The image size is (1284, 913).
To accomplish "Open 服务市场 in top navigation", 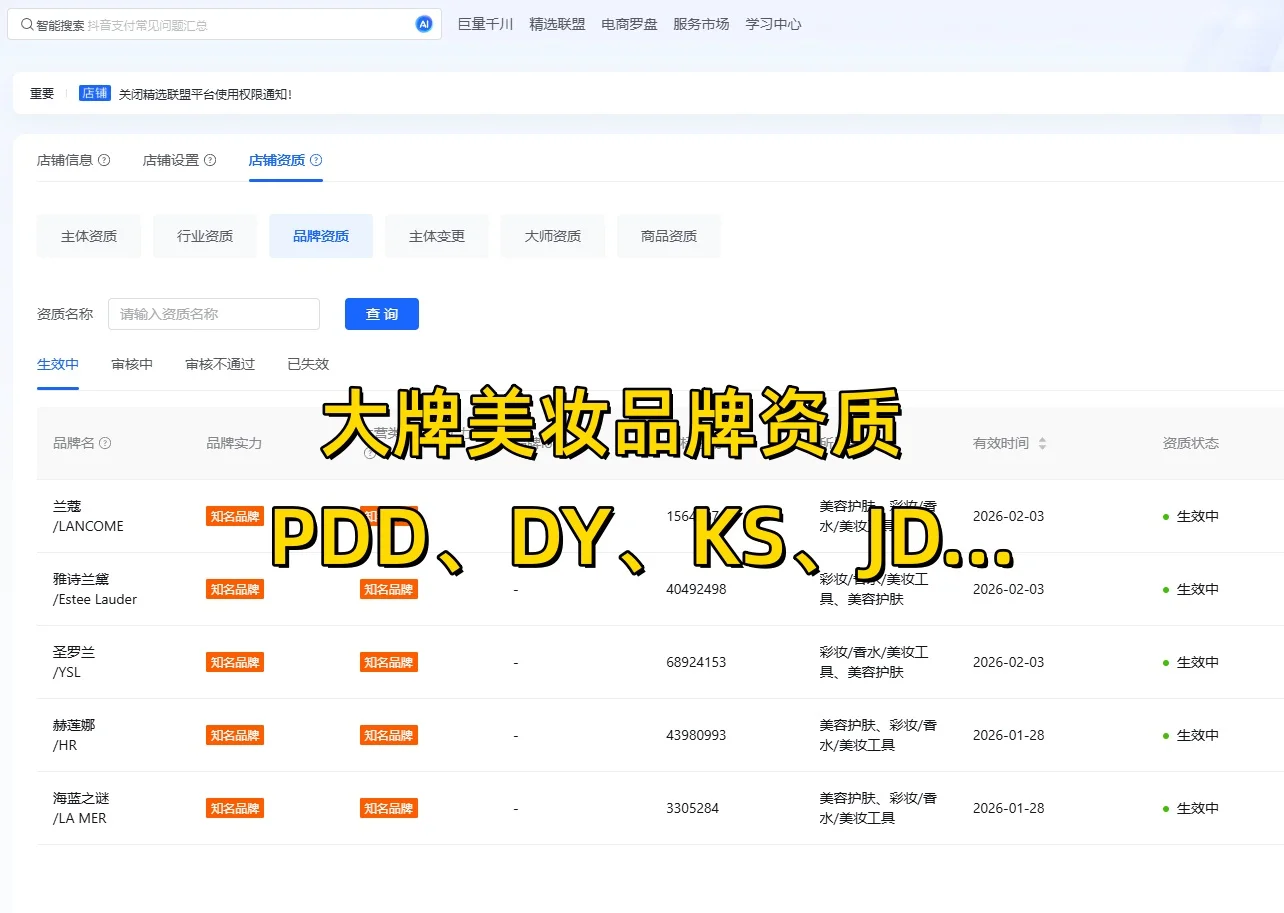I will [x=701, y=24].
